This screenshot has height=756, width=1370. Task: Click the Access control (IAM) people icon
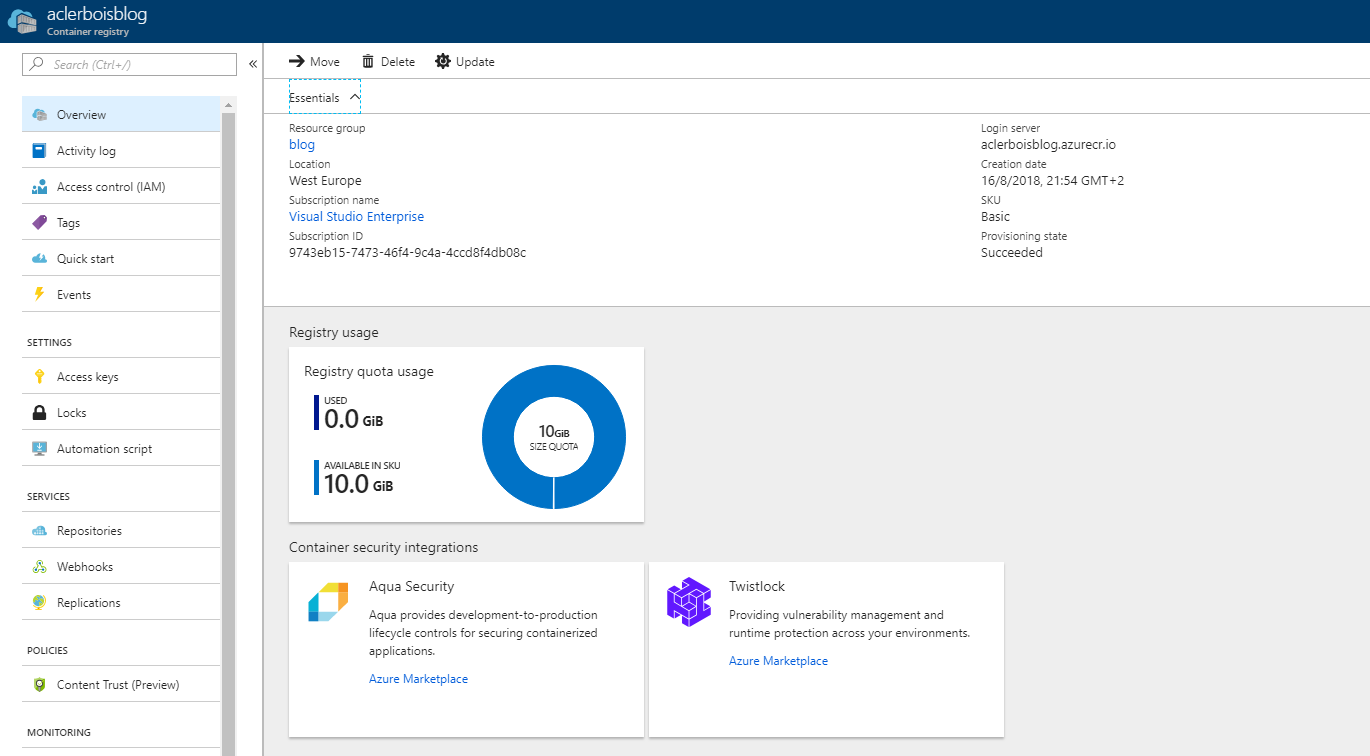pos(39,187)
